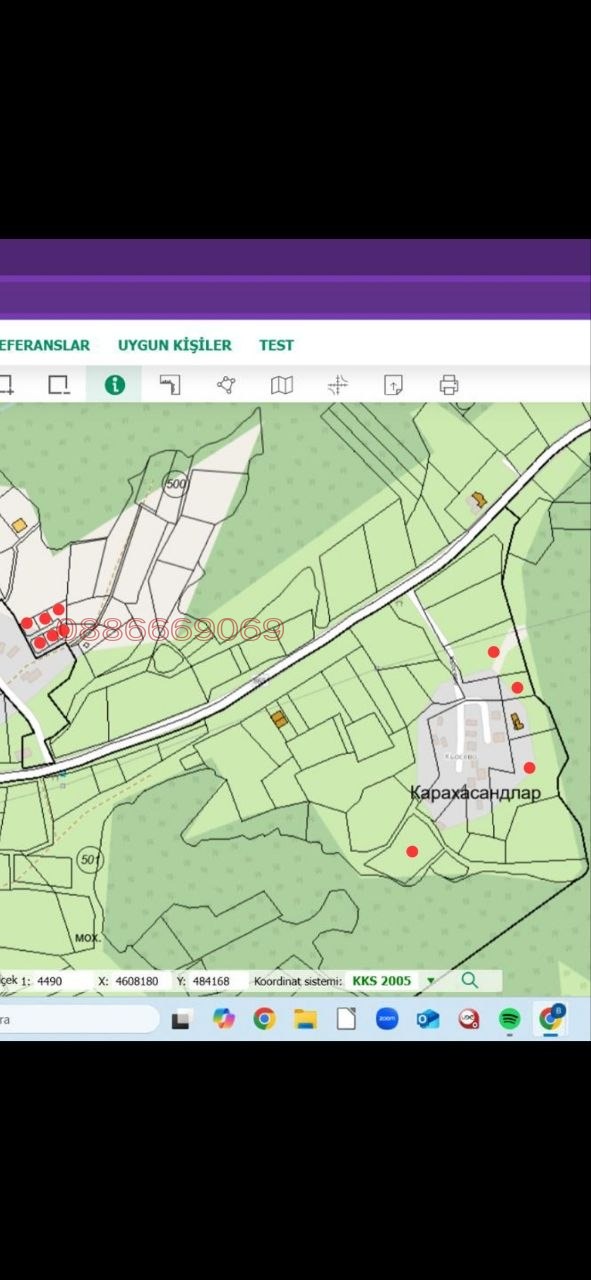Select the crosshair snapping tool
This screenshot has width=591, height=1280.
coord(338,385)
